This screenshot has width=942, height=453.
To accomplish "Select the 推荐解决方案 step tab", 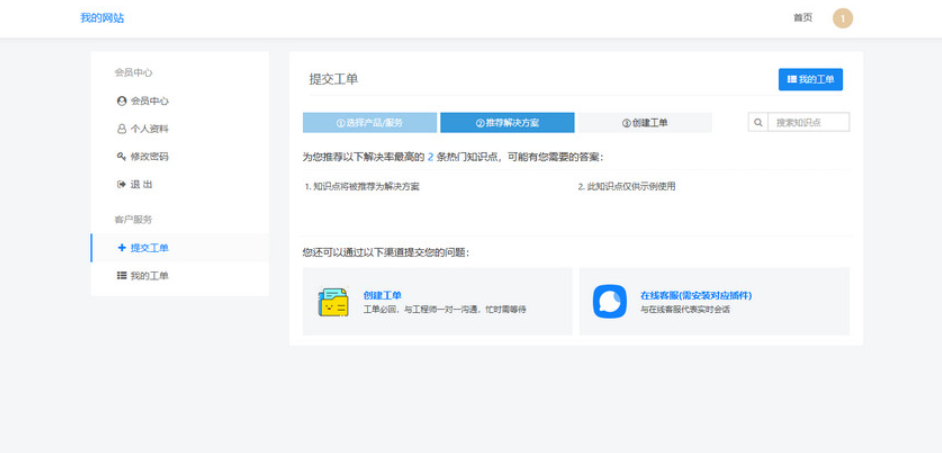I will [507, 123].
